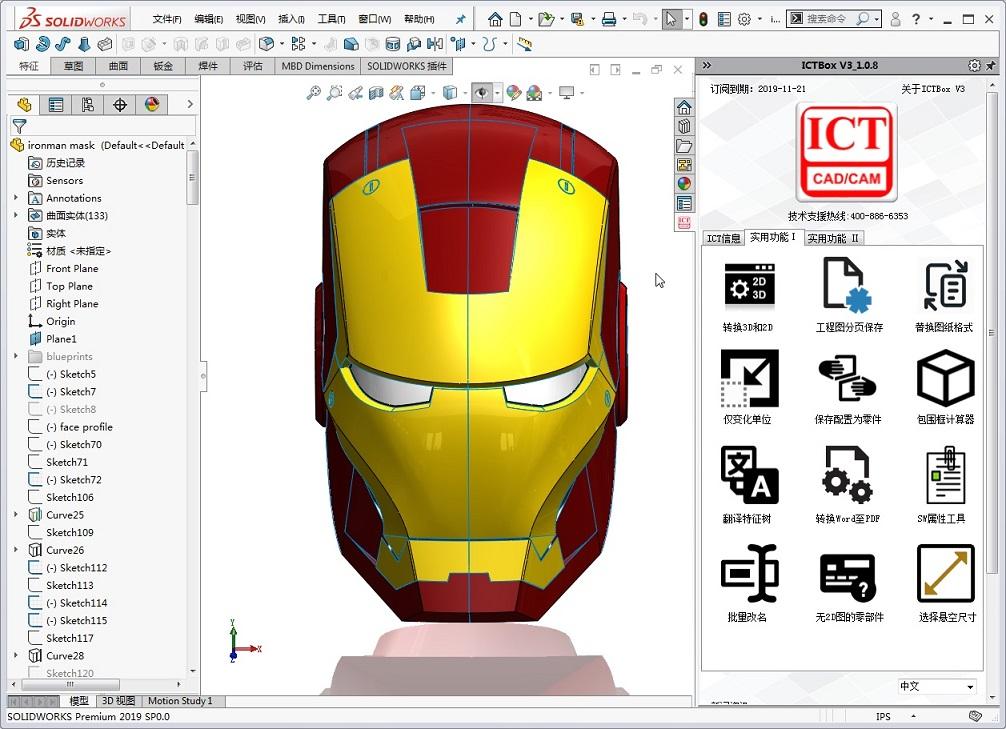Toggle the pin on the menu bar
Viewport: 1006px width, 729px height.
click(x=460, y=19)
